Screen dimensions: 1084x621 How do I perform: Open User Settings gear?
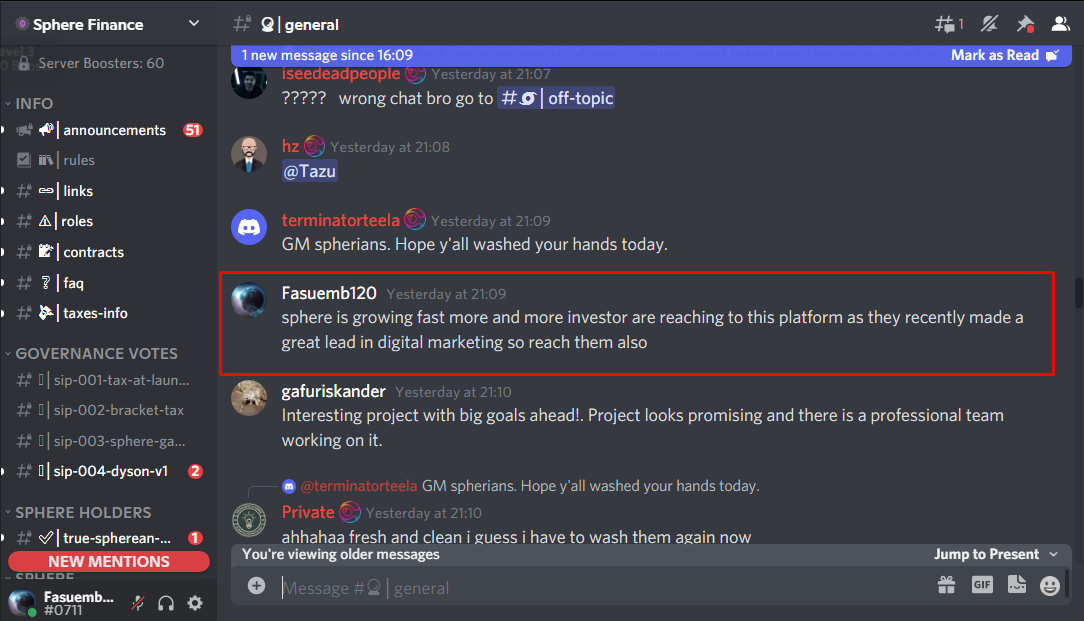[196, 603]
